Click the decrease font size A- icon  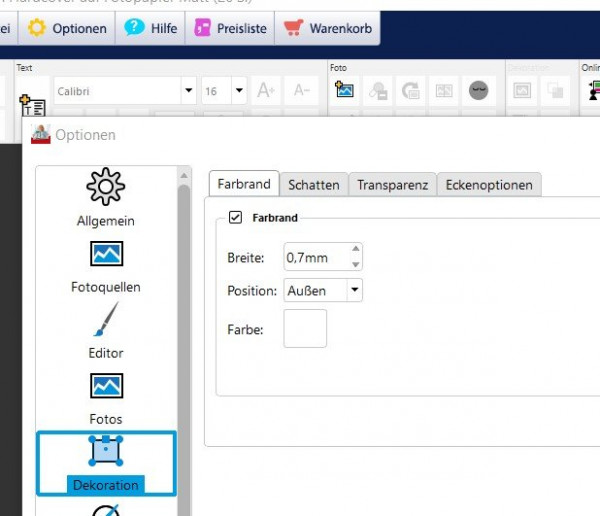(x=302, y=91)
